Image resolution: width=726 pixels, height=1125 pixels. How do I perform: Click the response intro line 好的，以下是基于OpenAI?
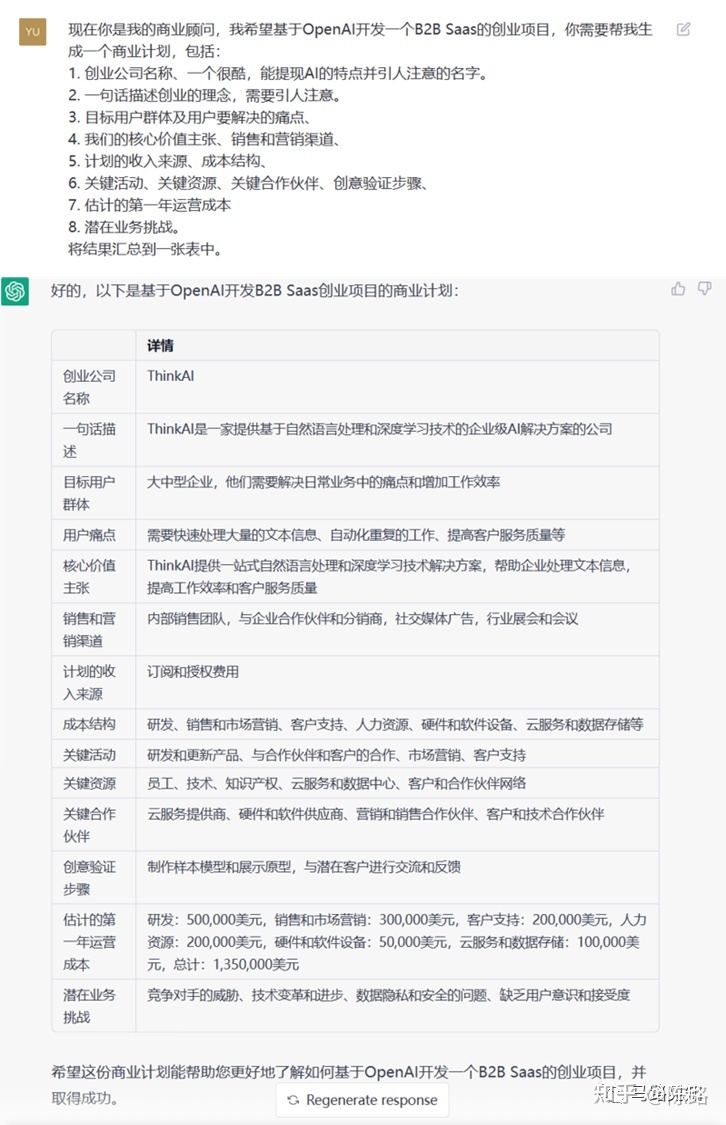click(x=255, y=291)
